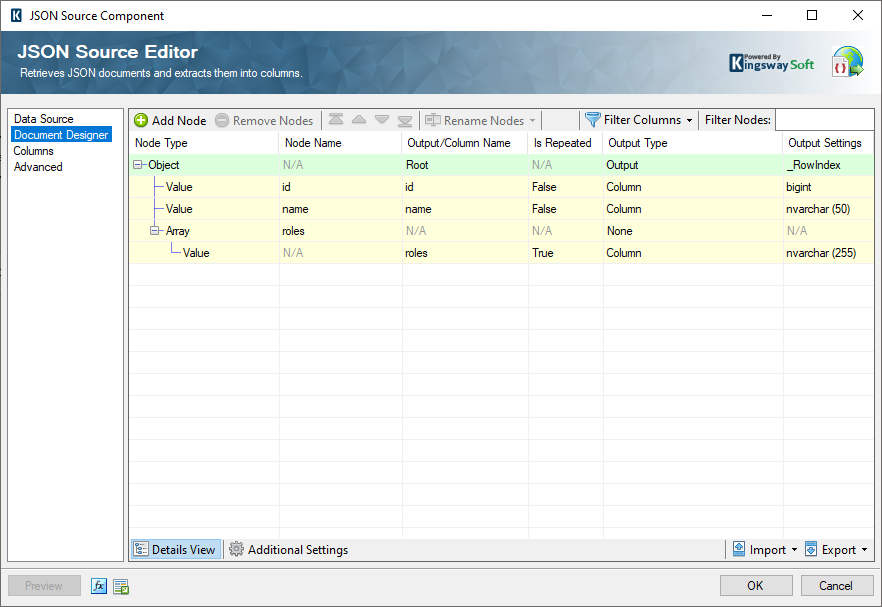This screenshot has height=607, width=882.
Task: Switch to the Details View tab
Action: point(176,549)
